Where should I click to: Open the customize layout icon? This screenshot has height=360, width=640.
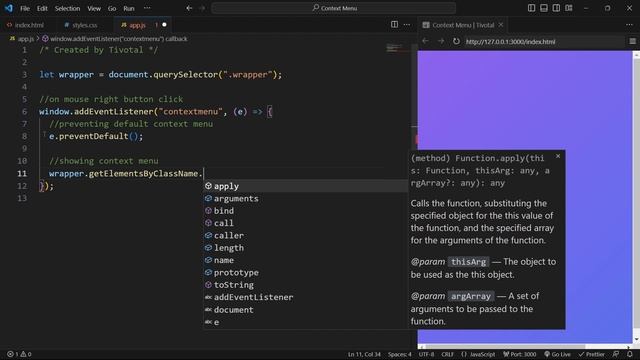(569, 8)
